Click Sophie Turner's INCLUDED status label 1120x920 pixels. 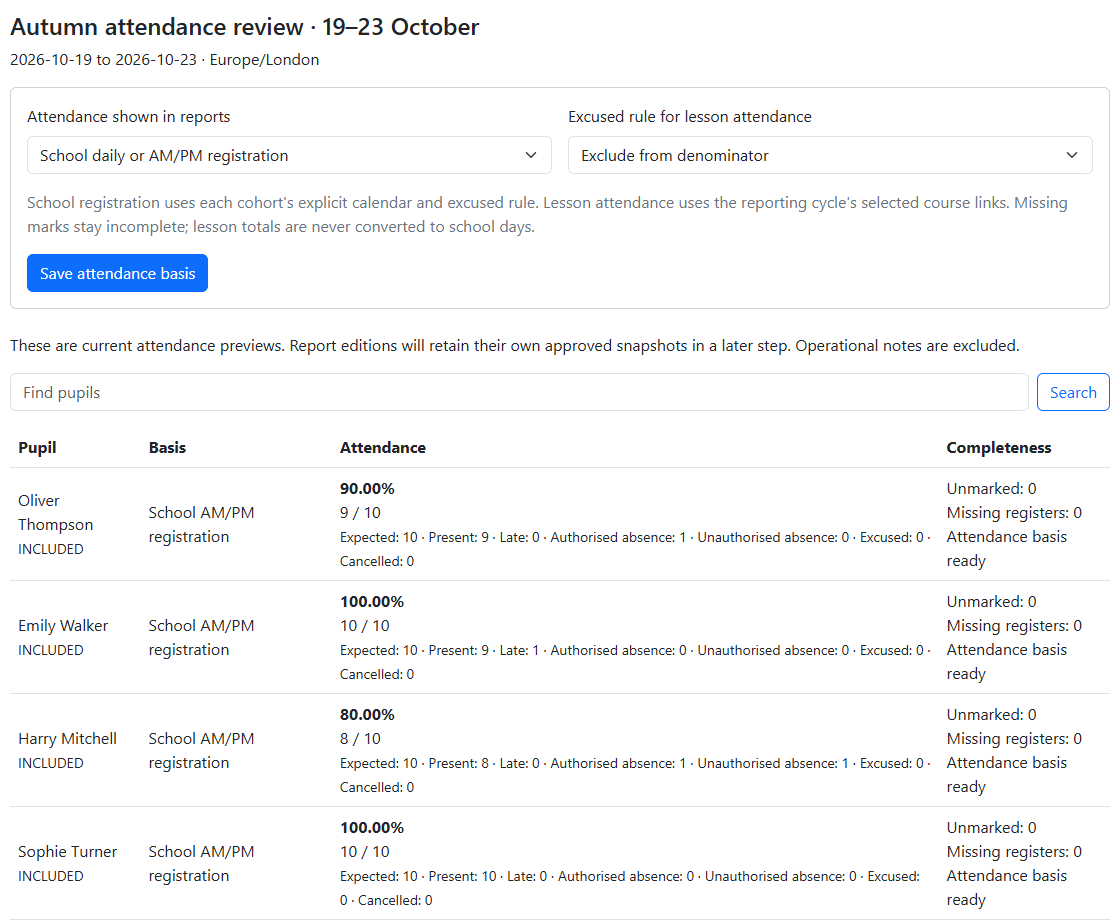[51, 876]
